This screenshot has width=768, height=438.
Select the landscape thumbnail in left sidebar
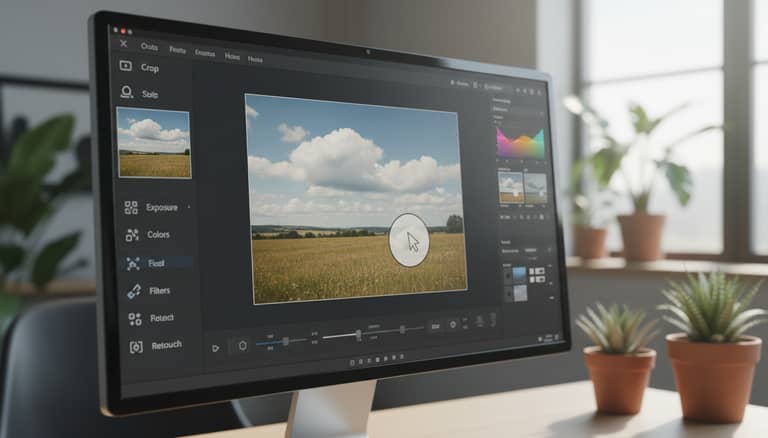point(154,143)
